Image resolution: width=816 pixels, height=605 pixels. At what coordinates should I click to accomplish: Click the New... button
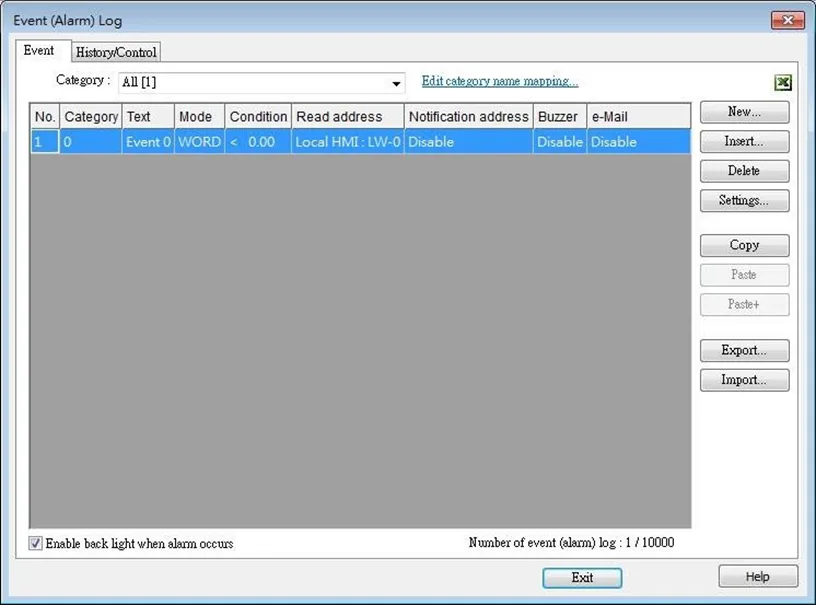(744, 112)
